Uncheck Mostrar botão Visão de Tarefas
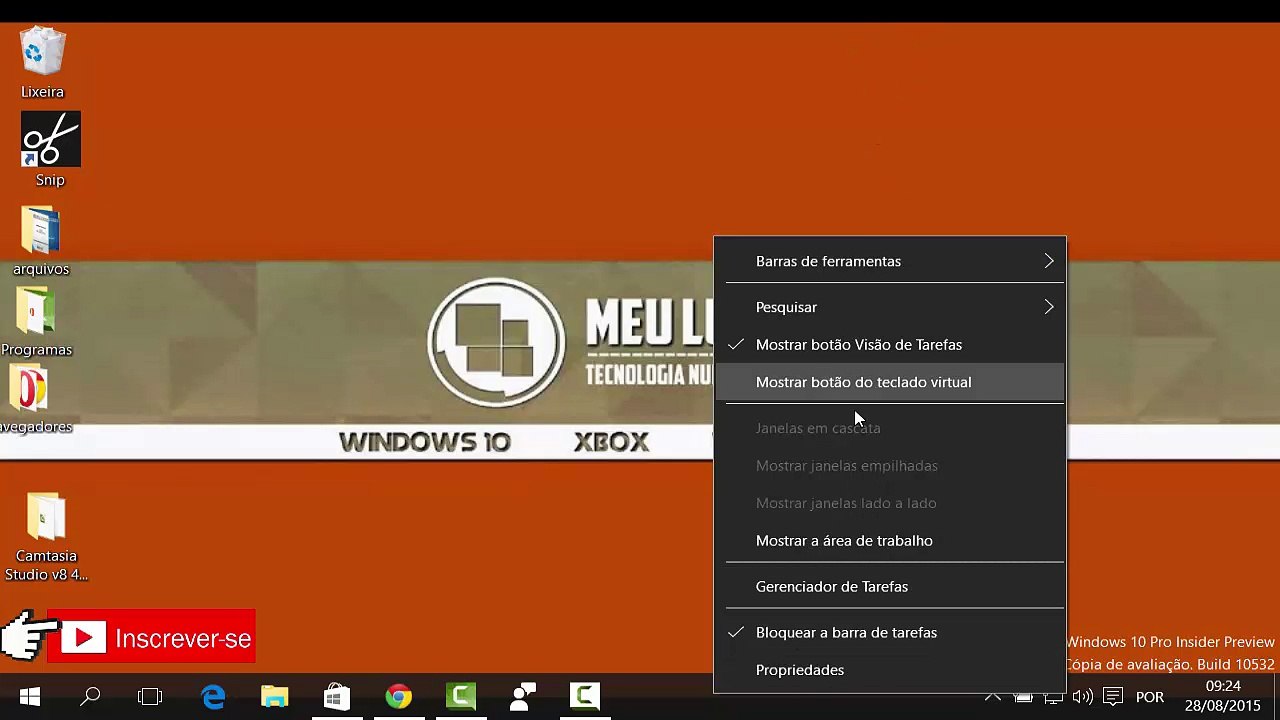This screenshot has height=720, width=1280. click(x=890, y=345)
